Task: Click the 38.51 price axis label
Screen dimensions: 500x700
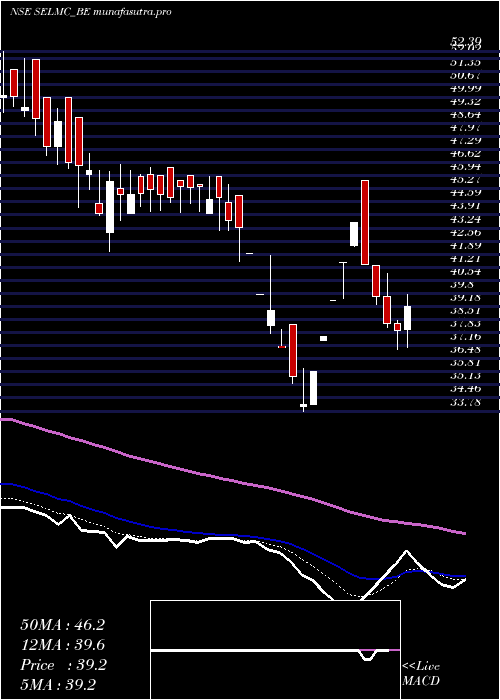Action: click(x=464, y=311)
